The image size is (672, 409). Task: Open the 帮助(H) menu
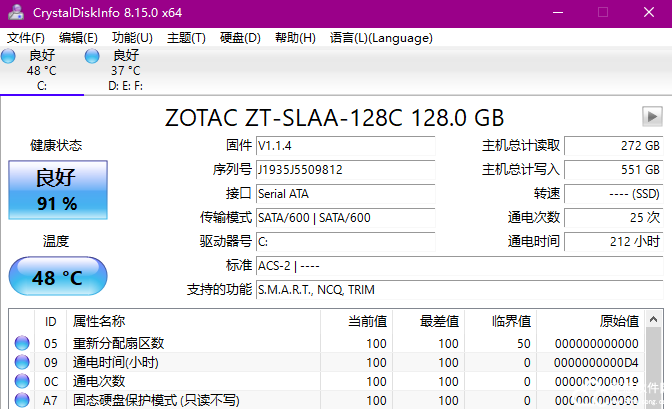coord(295,38)
